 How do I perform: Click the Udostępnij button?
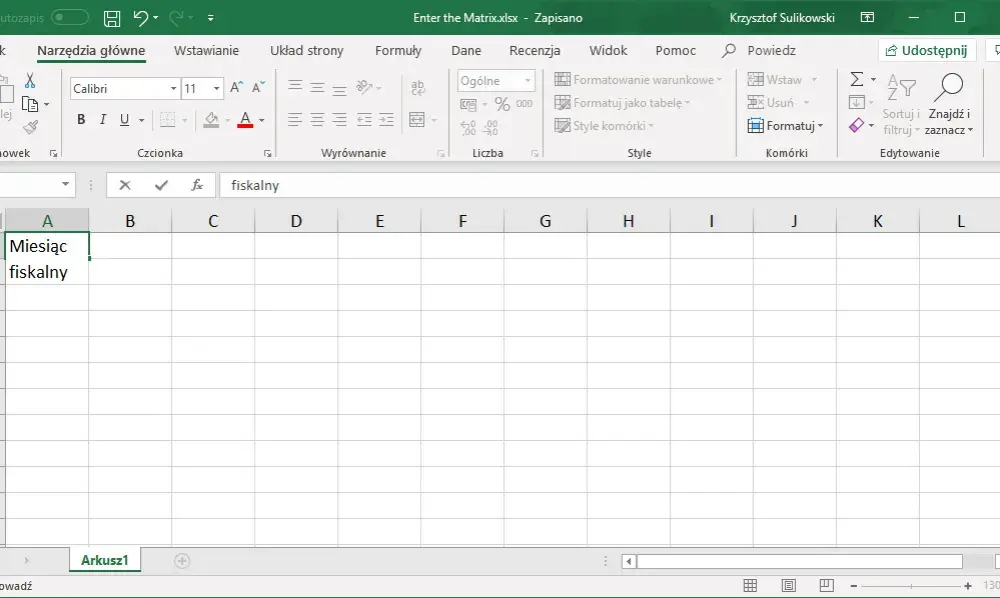click(927, 50)
